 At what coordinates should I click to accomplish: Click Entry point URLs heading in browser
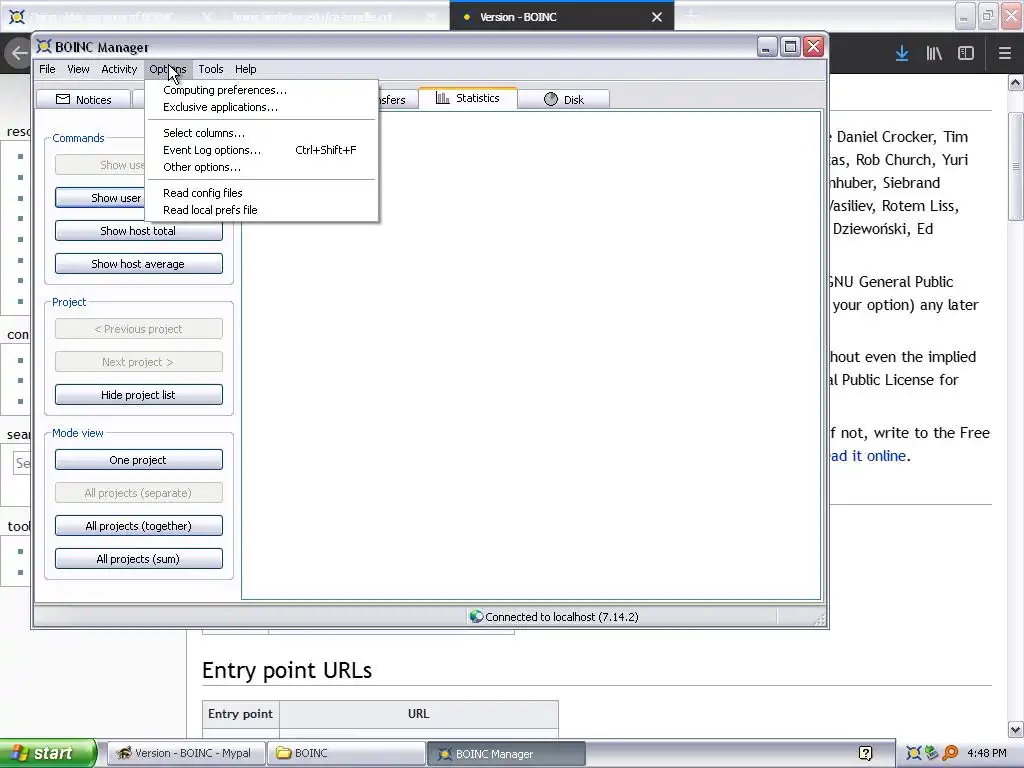pos(287,670)
